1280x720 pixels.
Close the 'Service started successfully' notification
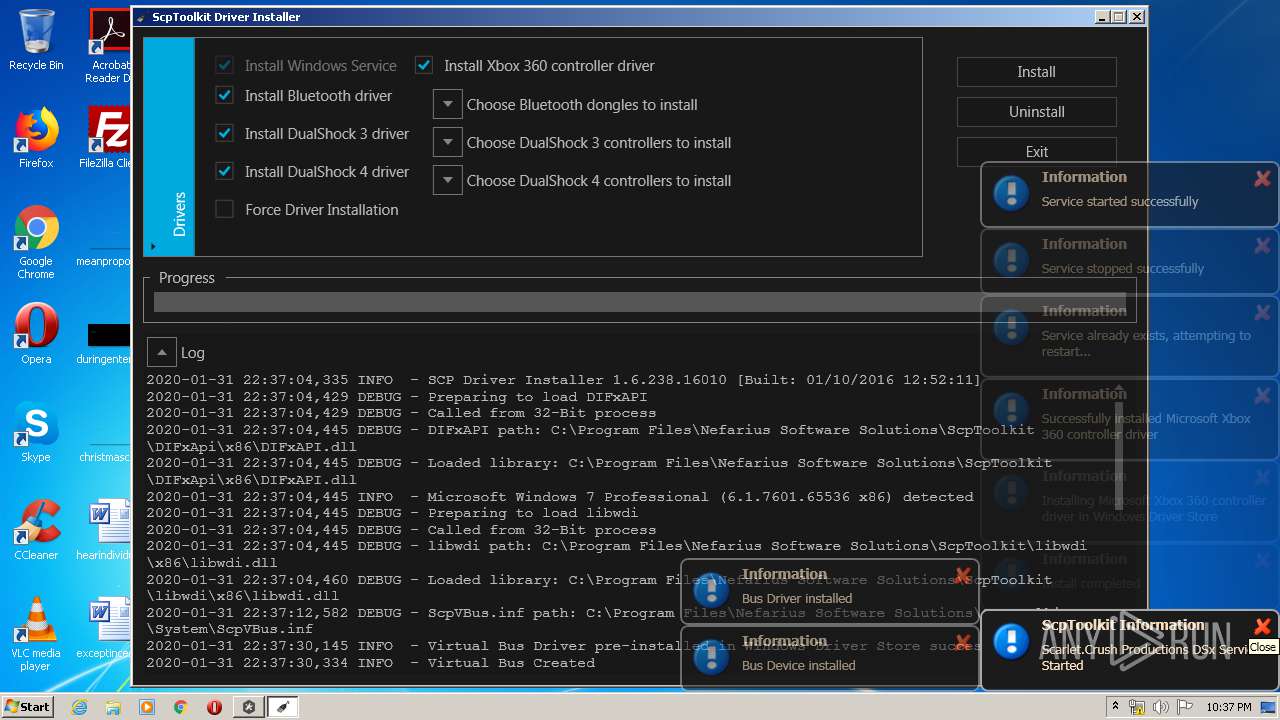(x=1262, y=178)
